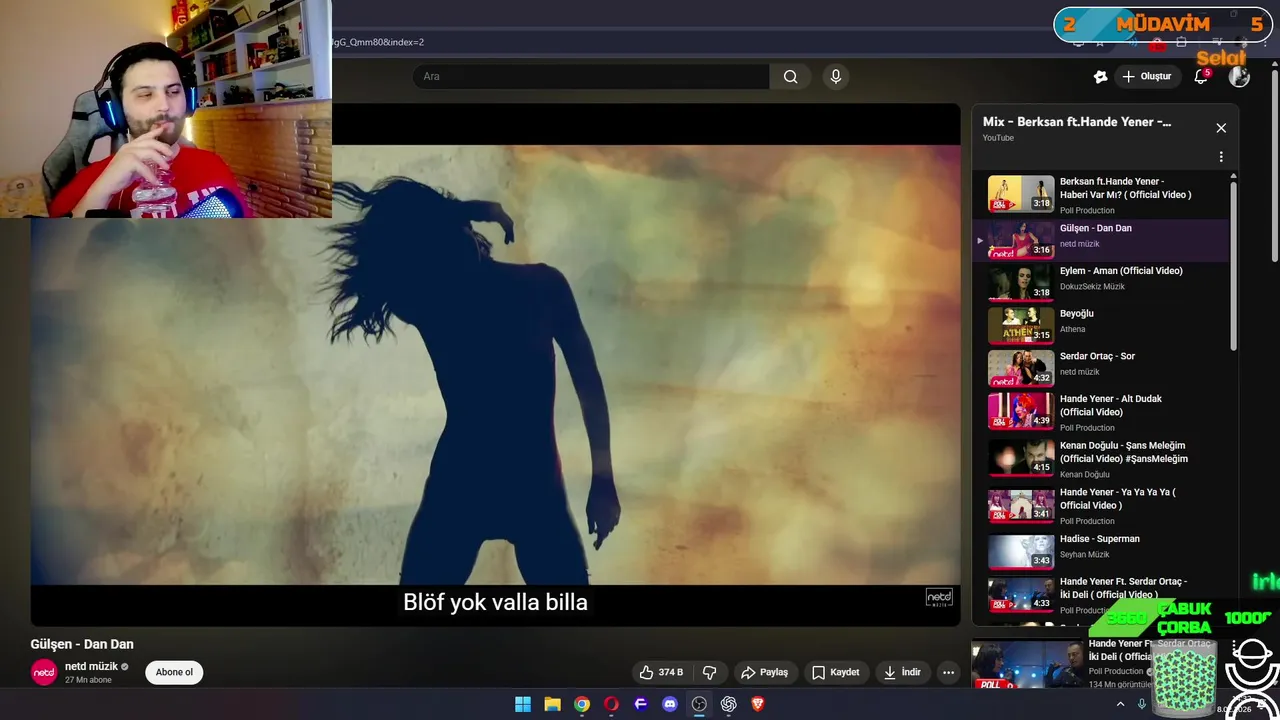Image resolution: width=1280 pixels, height=720 pixels.
Task: Click the browser address bar URL
Action: click(x=378, y=42)
